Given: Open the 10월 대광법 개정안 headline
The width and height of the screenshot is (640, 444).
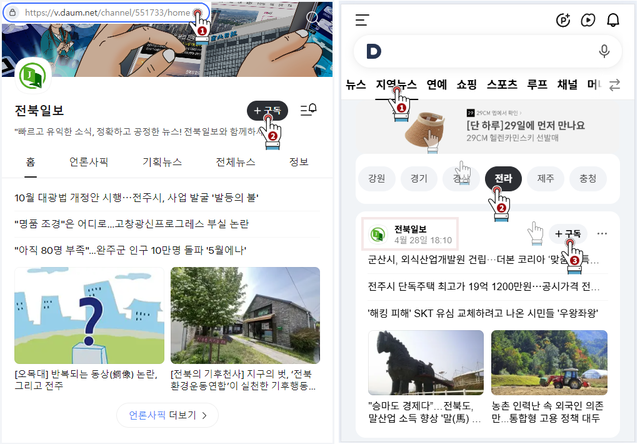Looking at the screenshot, I should (x=136, y=198).
